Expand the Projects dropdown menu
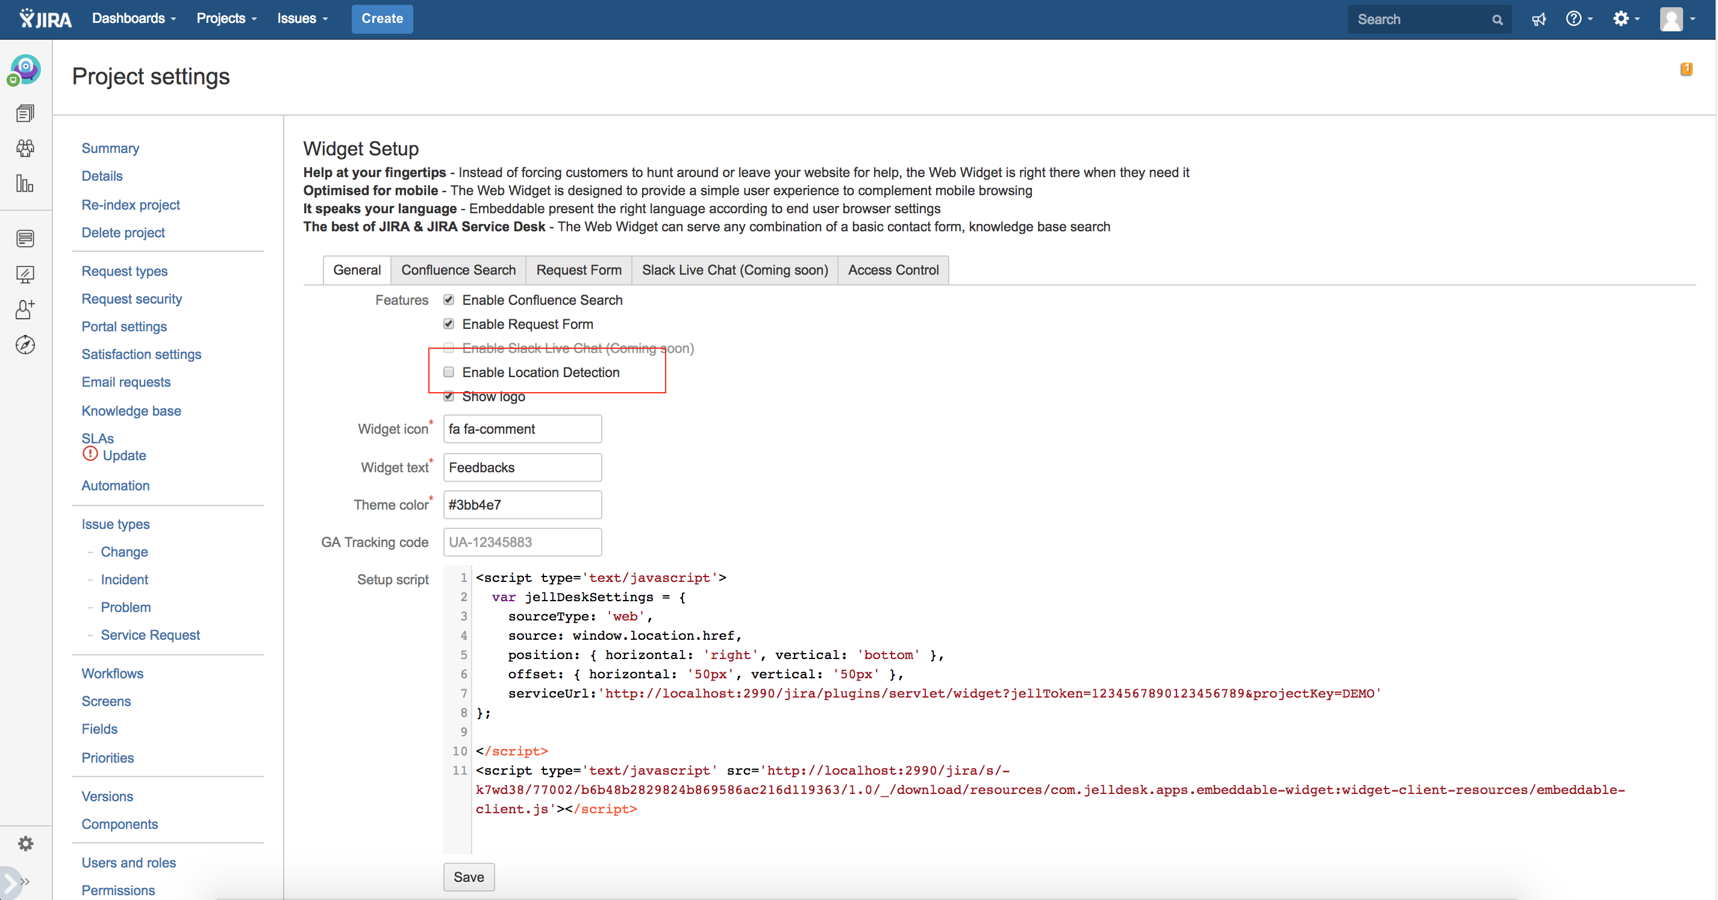 coord(226,19)
